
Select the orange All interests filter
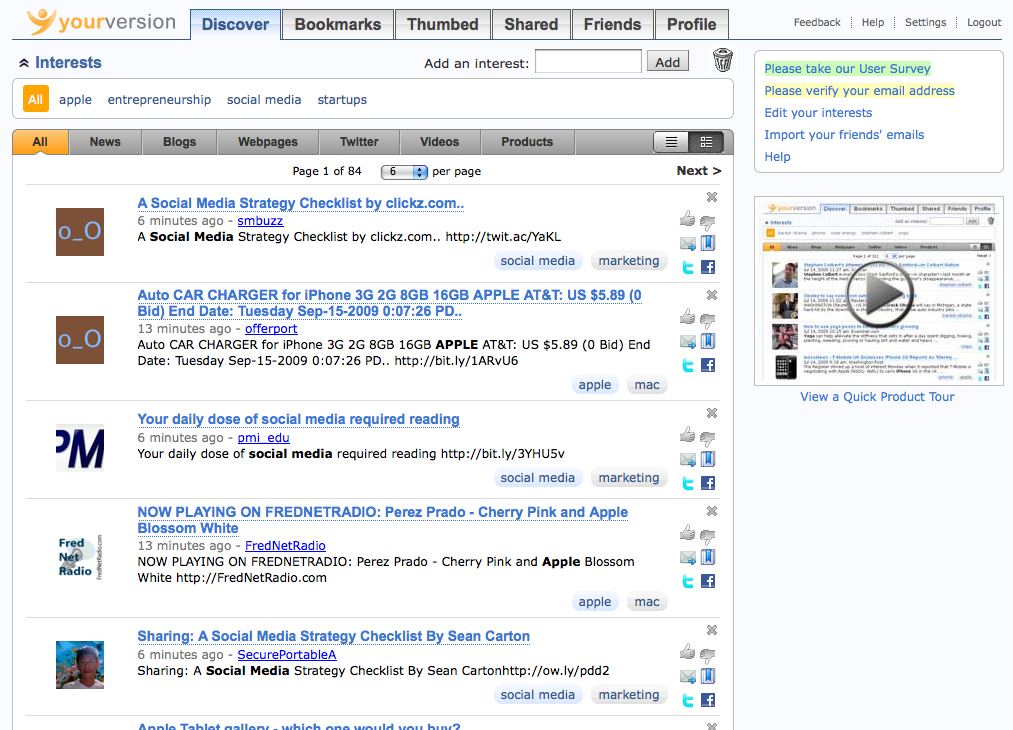[x=36, y=99]
